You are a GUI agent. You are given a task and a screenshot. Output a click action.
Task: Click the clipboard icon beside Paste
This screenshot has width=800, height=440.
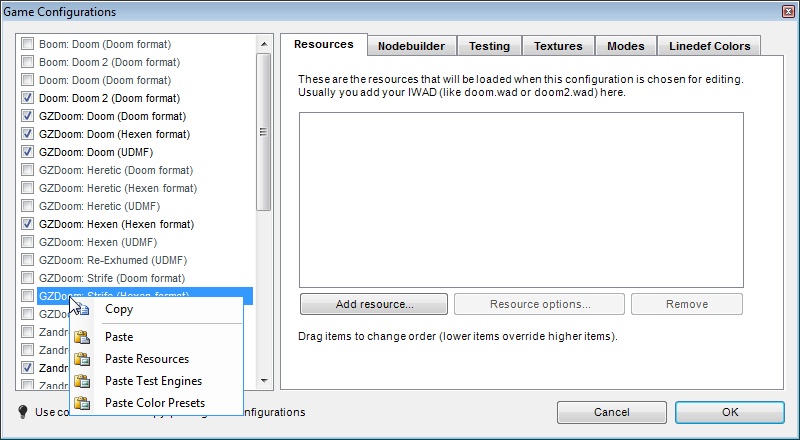[82, 337]
